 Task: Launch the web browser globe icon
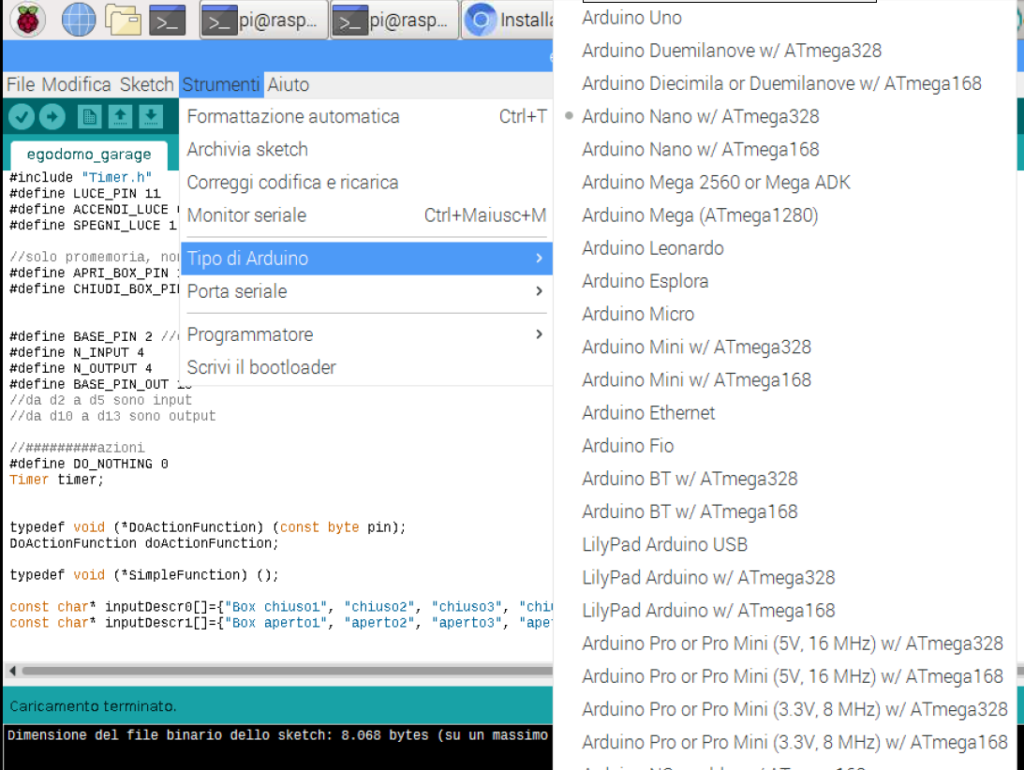[x=78, y=20]
